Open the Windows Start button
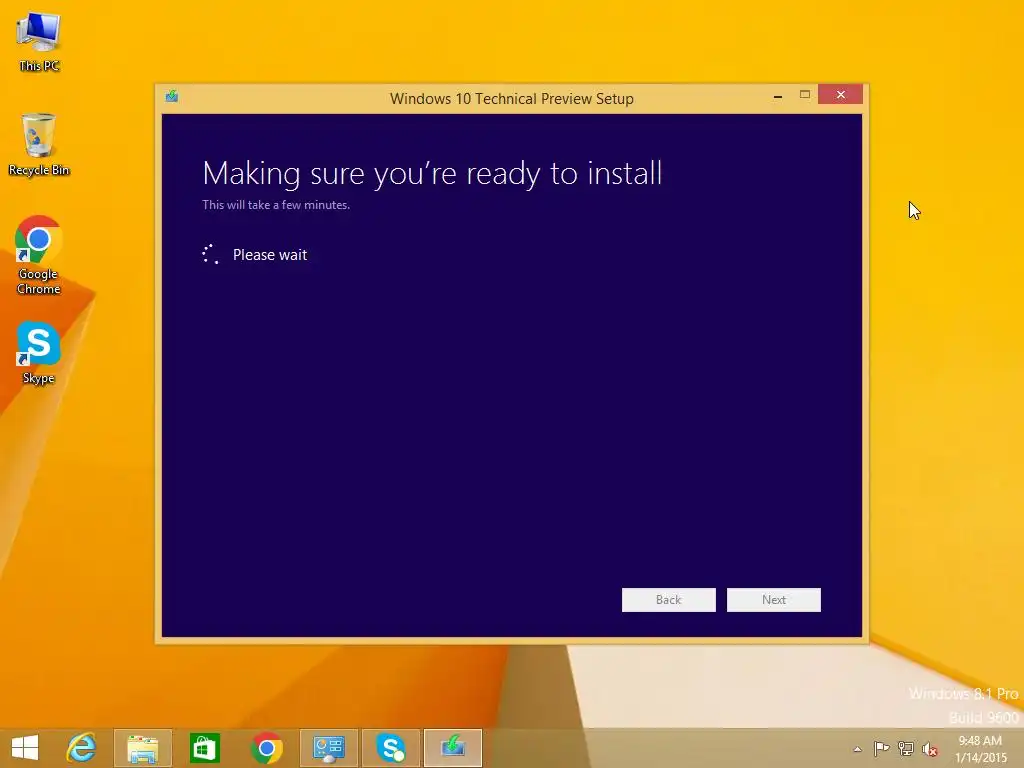The width and height of the screenshot is (1024, 768). tap(25, 748)
